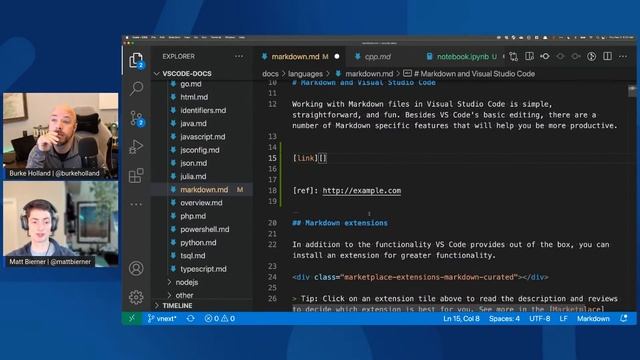
Task: Open notifications bell in status bar
Action: (x=623, y=318)
